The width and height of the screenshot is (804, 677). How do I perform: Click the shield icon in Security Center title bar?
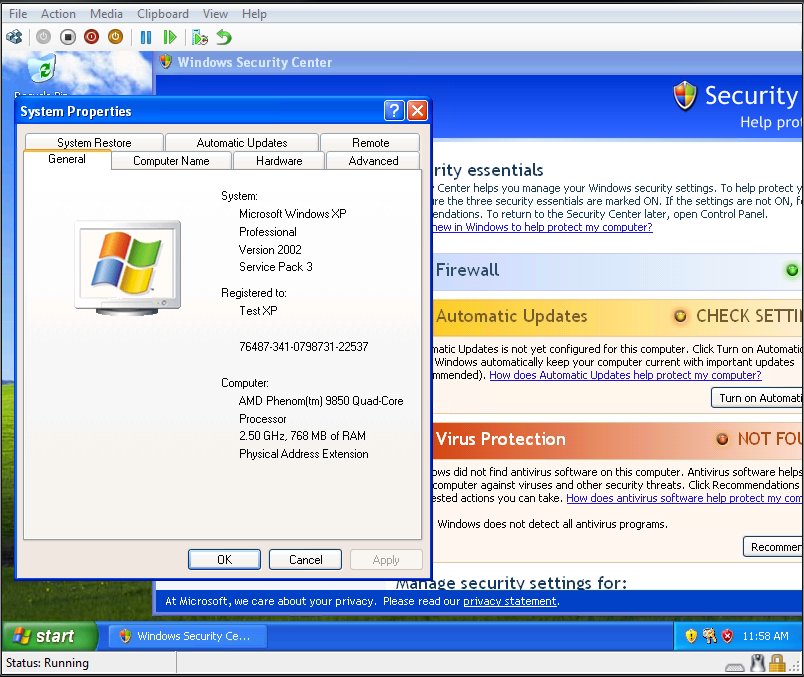[x=166, y=62]
